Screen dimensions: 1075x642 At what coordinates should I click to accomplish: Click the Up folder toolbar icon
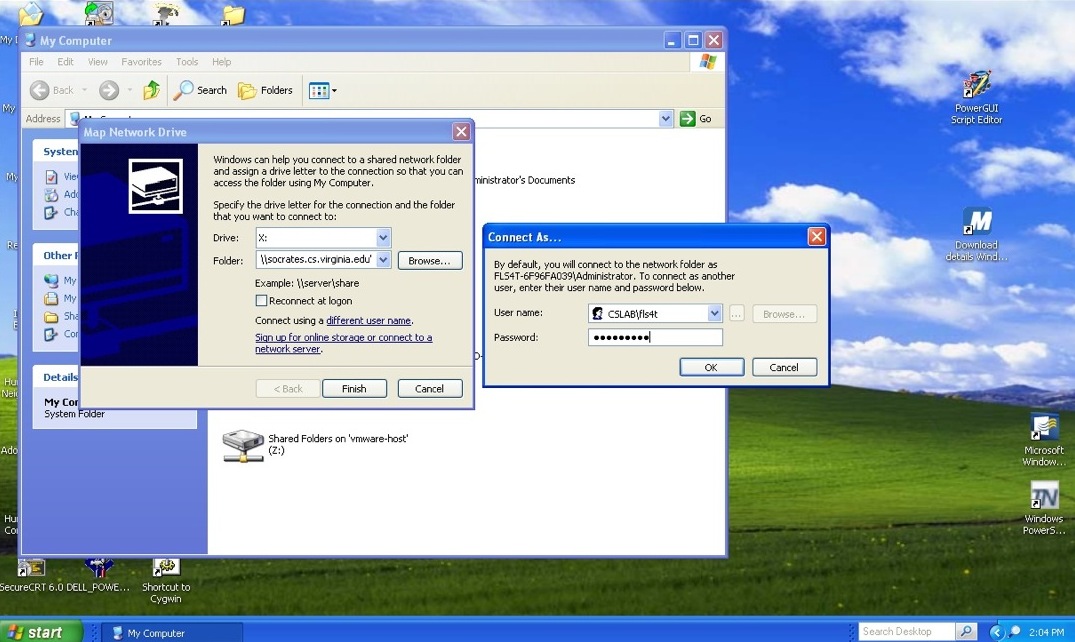coord(151,90)
